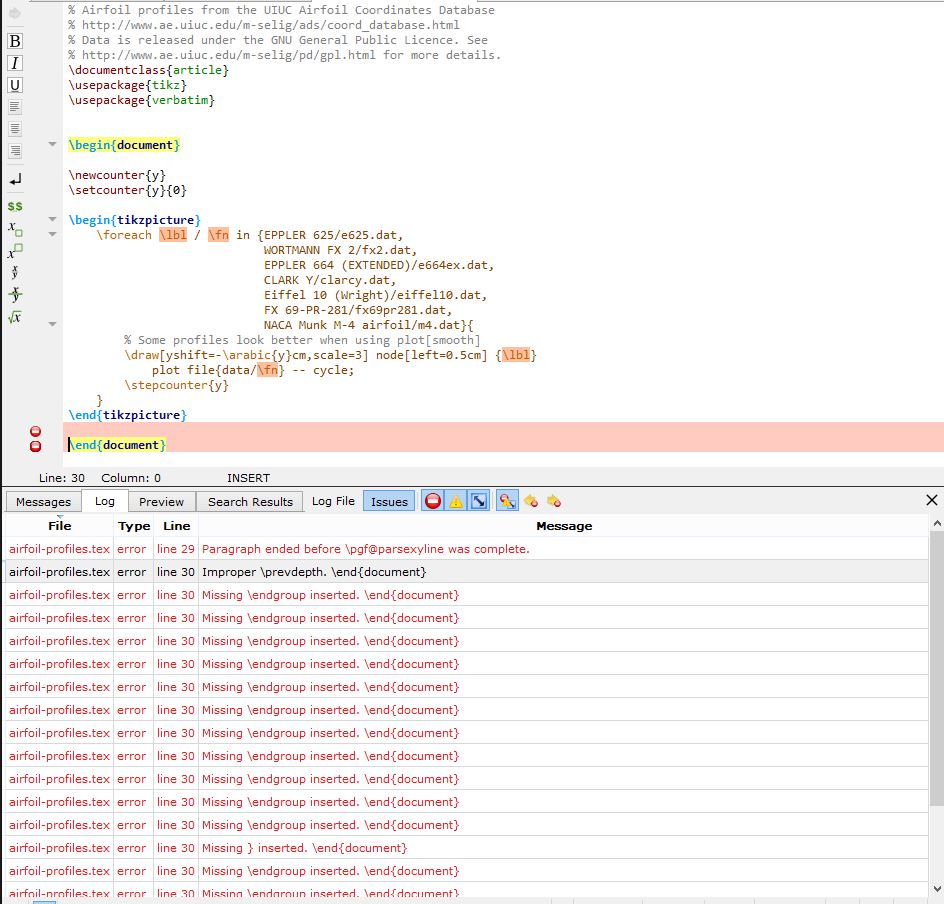Insert a newline using the return arrow icon
The width and height of the screenshot is (944, 904).
coord(15,179)
